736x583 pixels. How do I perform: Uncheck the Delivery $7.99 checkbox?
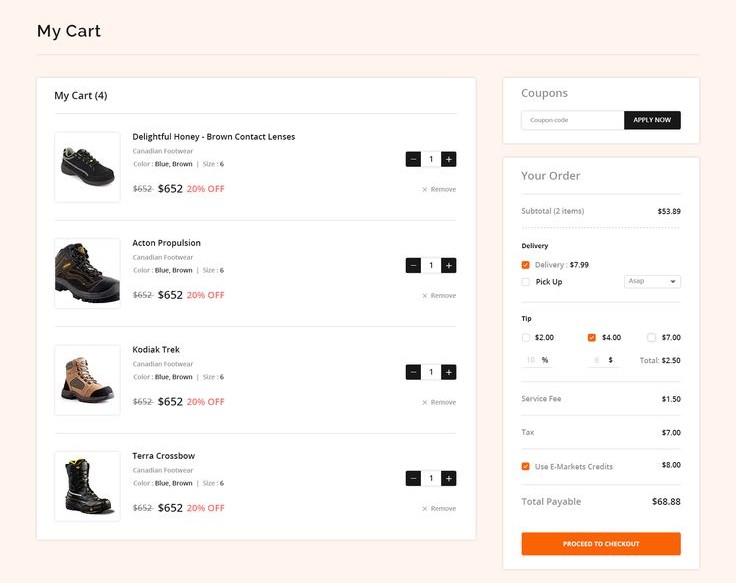pos(526,265)
